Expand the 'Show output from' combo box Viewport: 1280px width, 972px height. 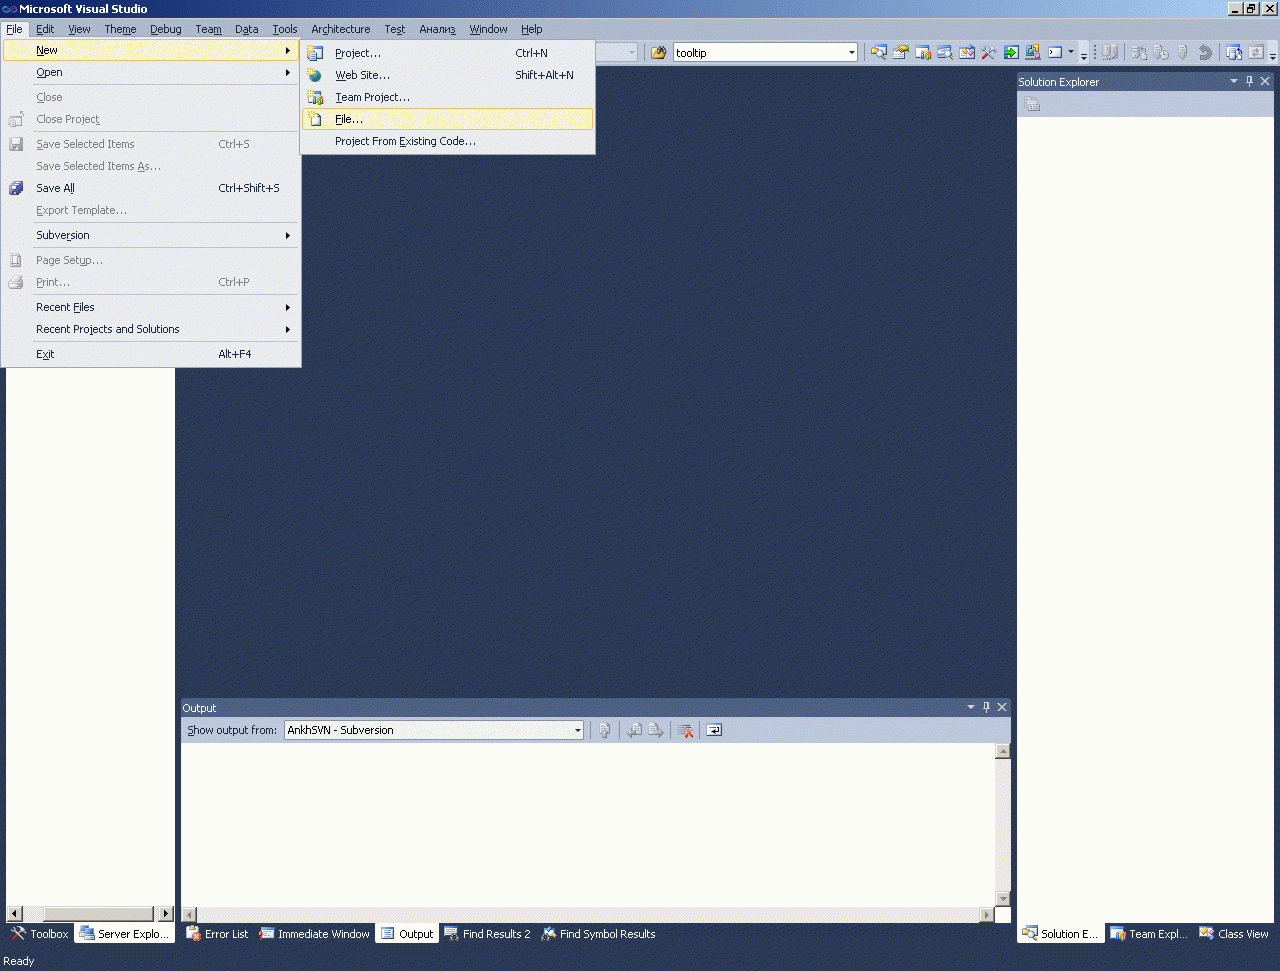(x=577, y=730)
